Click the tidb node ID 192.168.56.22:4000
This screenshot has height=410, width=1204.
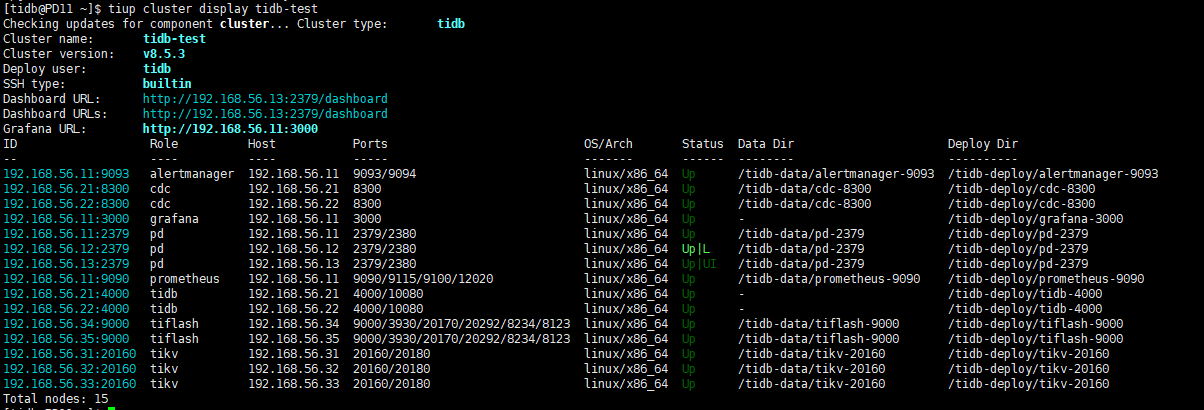pyautogui.click(x=66, y=309)
